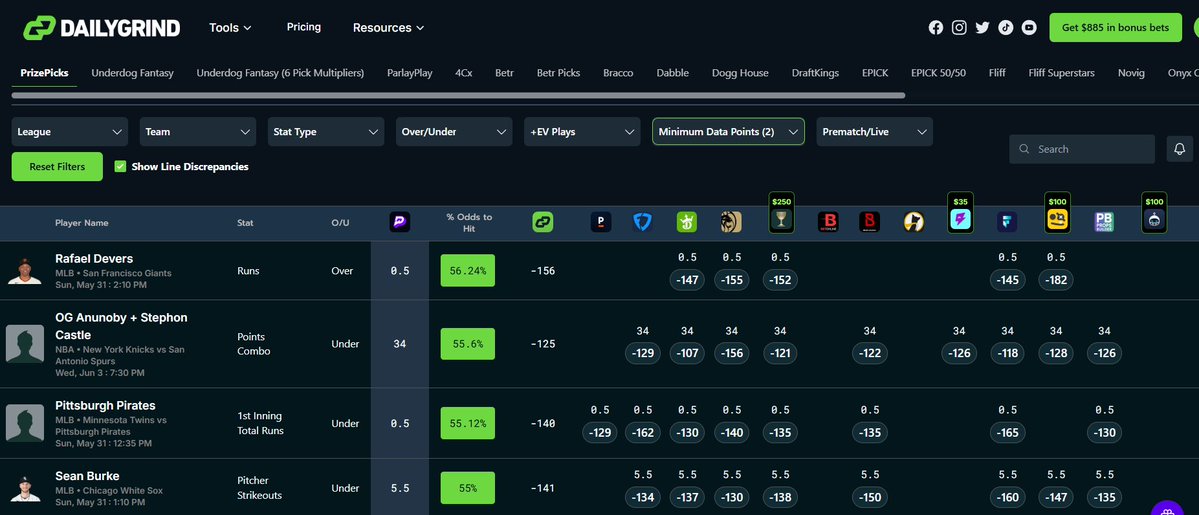
Task: Click the Stat column header
Action: click(x=245, y=223)
